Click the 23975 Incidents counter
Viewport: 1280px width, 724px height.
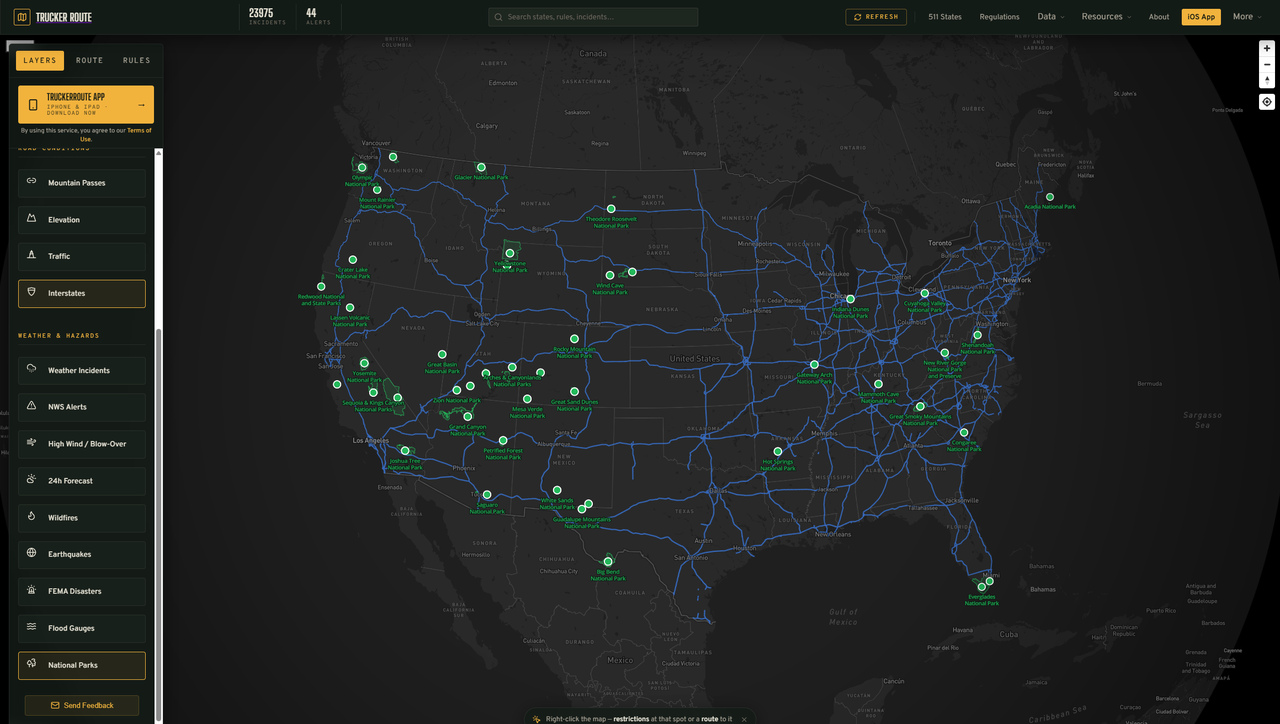point(267,17)
